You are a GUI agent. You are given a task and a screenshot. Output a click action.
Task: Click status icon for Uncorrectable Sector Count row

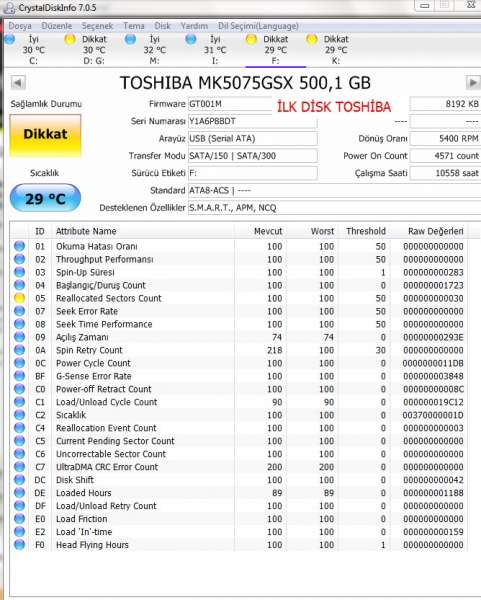click(x=20, y=454)
